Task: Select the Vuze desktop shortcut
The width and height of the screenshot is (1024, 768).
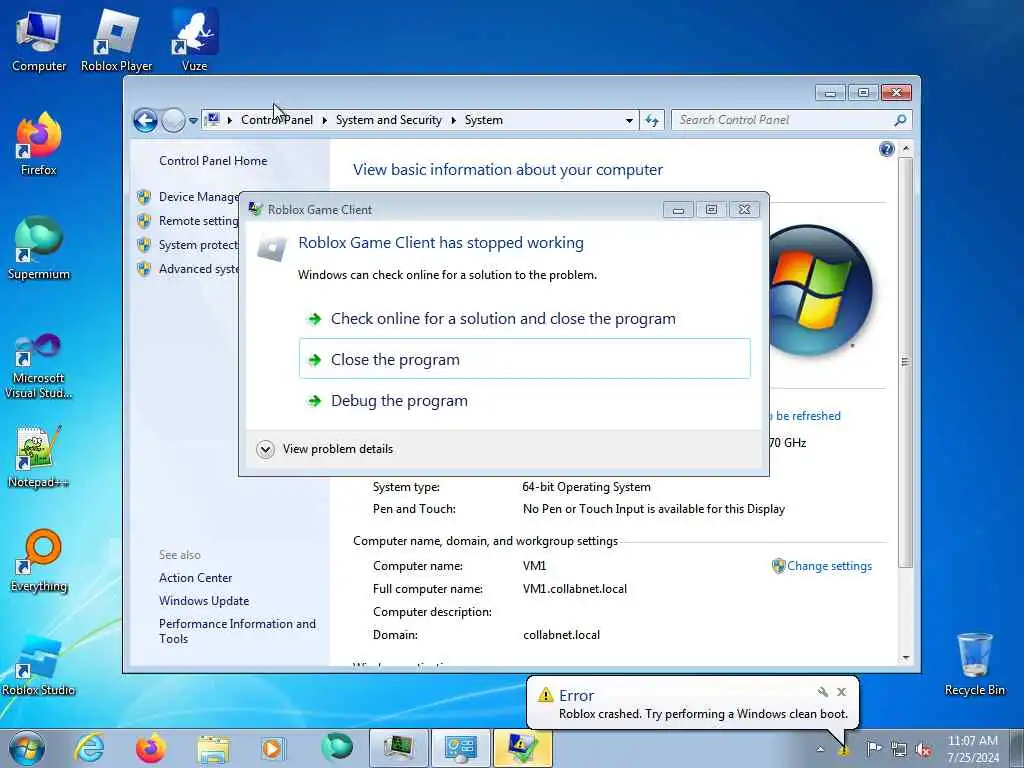Action: pos(195,41)
